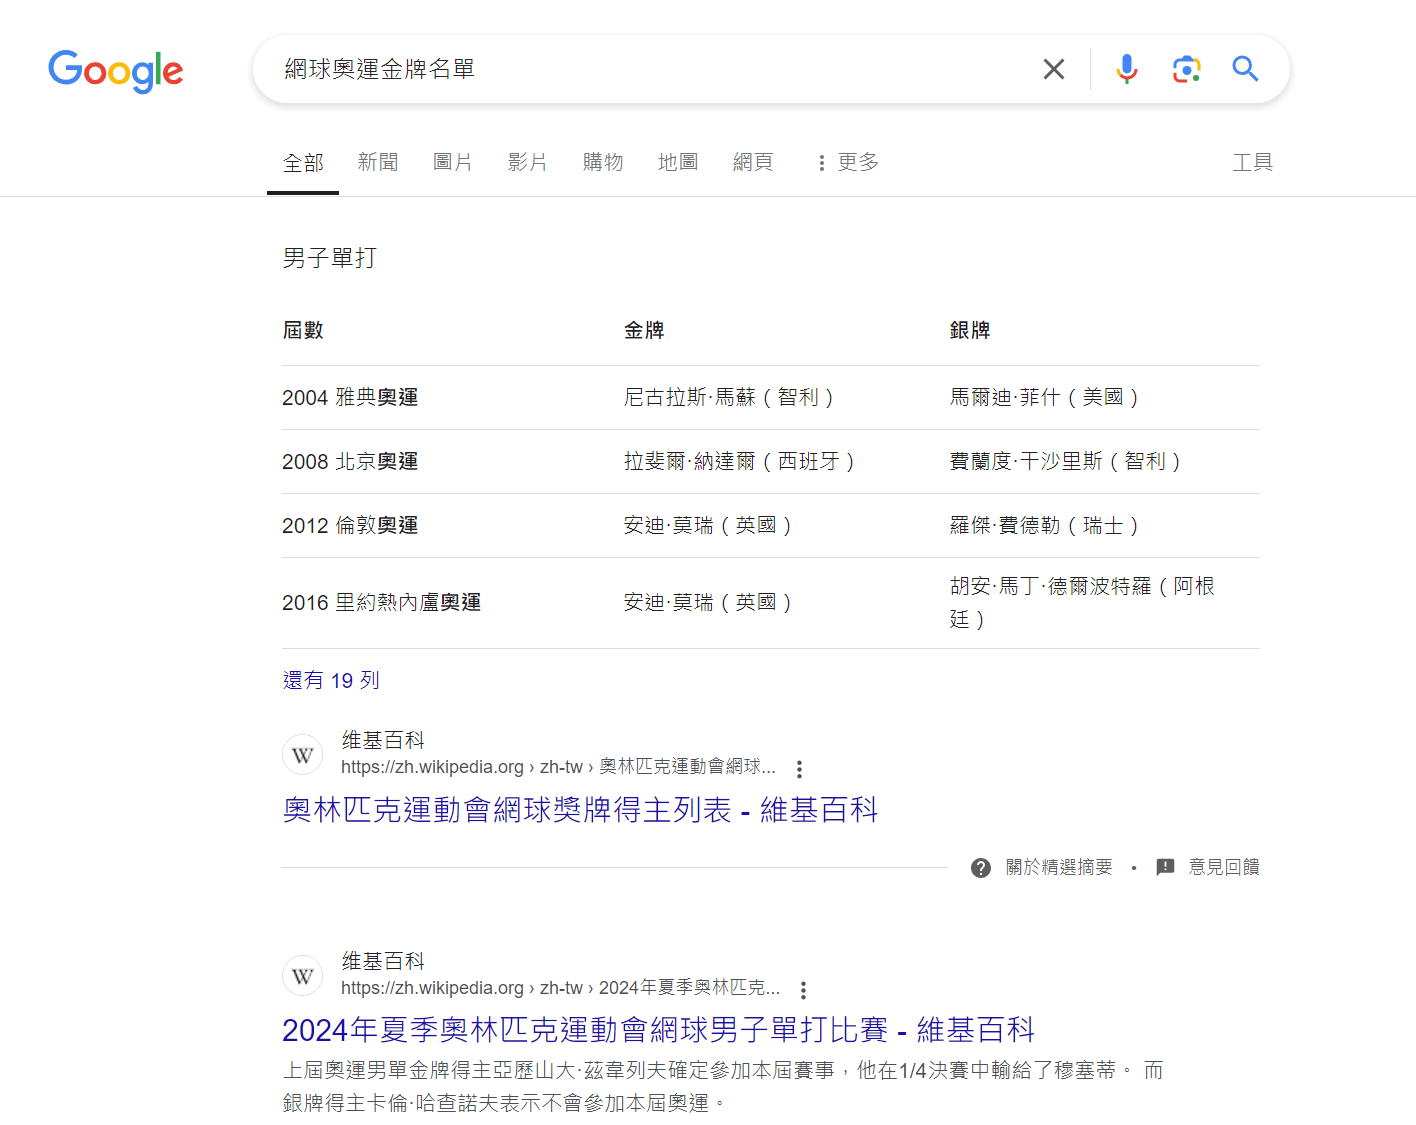Click the 羅傑·費德勒（瑞士） cell
The height and width of the screenshot is (1125, 1416).
pyautogui.click(x=1045, y=525)
